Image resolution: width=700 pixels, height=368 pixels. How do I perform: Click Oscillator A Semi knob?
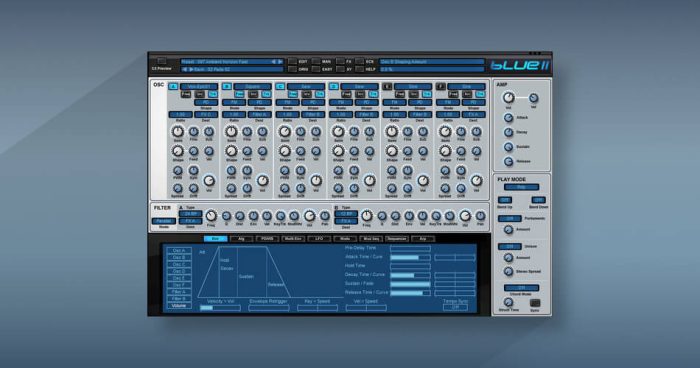[178, 131]
